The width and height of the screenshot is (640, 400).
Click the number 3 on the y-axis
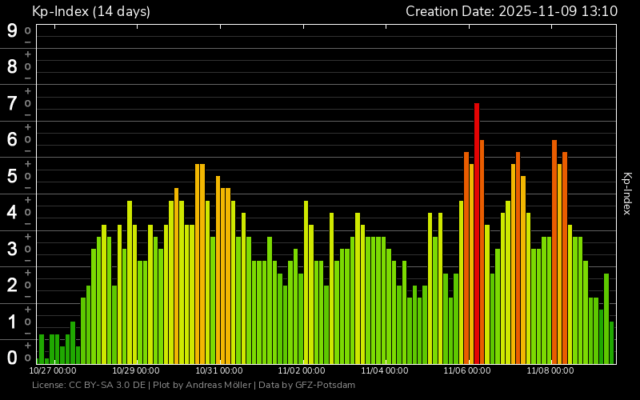12,249
